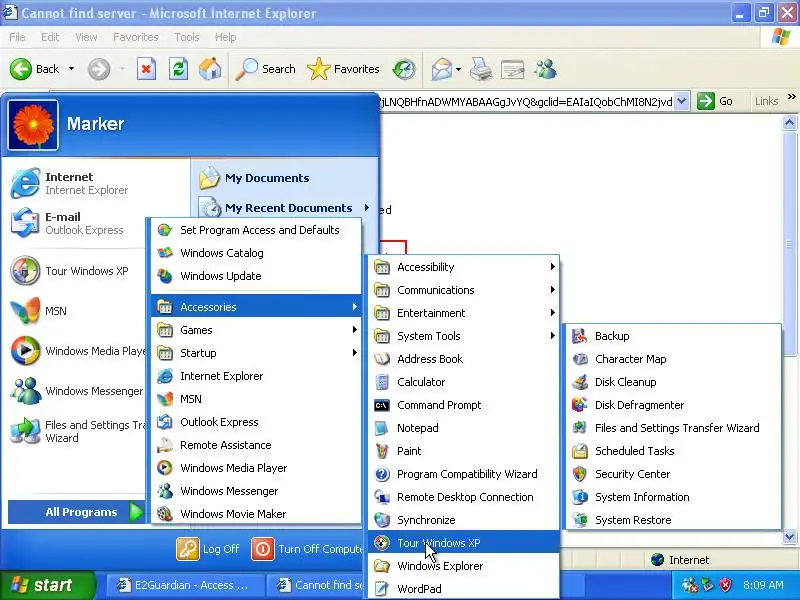The height and width of the screenshot is (600, 800).
Task: Switch to E2Guardian taskbar window
Action: pyautogui.click(x=185, y=585)
